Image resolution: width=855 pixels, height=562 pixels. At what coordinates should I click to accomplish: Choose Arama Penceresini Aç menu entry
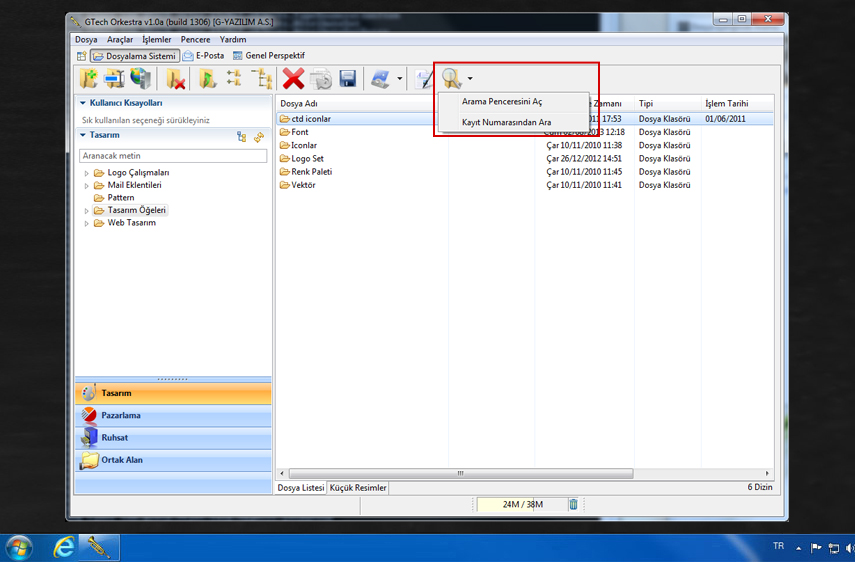point(514,102)
